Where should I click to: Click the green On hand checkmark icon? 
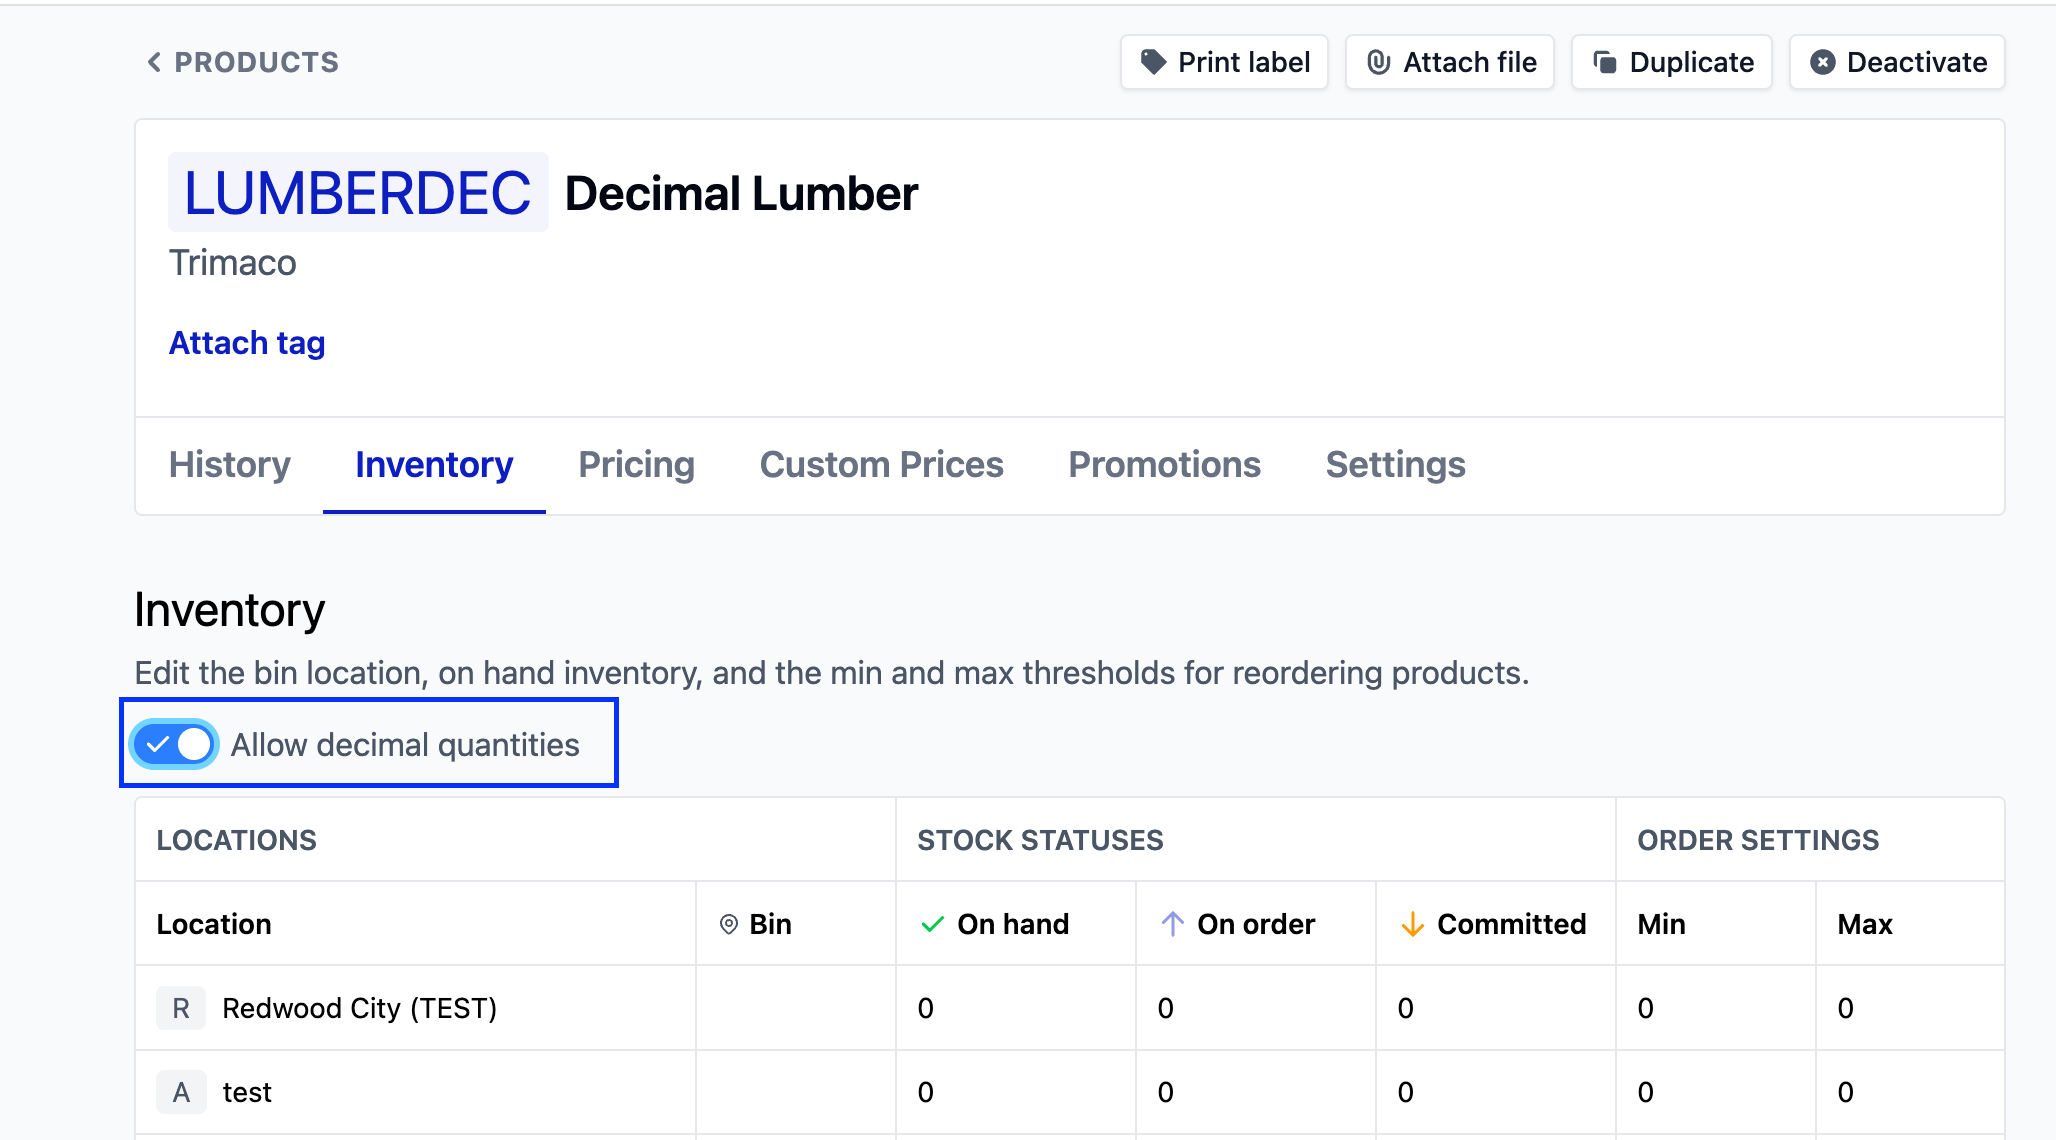click(932, 924)
